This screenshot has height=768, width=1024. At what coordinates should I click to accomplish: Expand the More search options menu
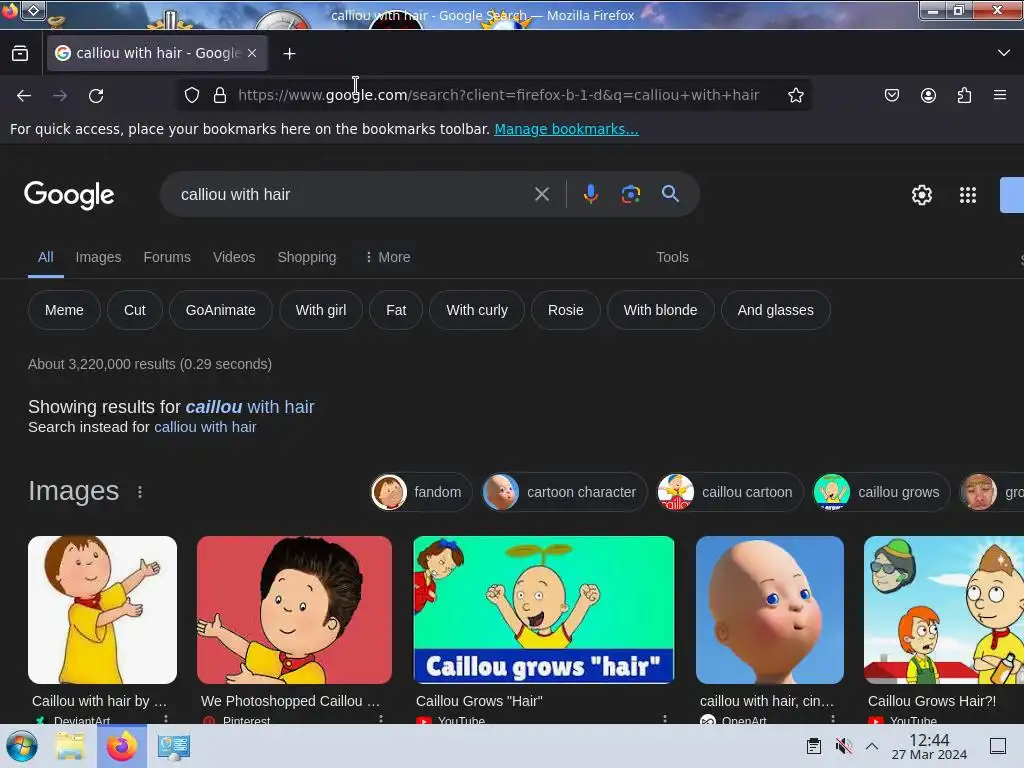point(387,257)
